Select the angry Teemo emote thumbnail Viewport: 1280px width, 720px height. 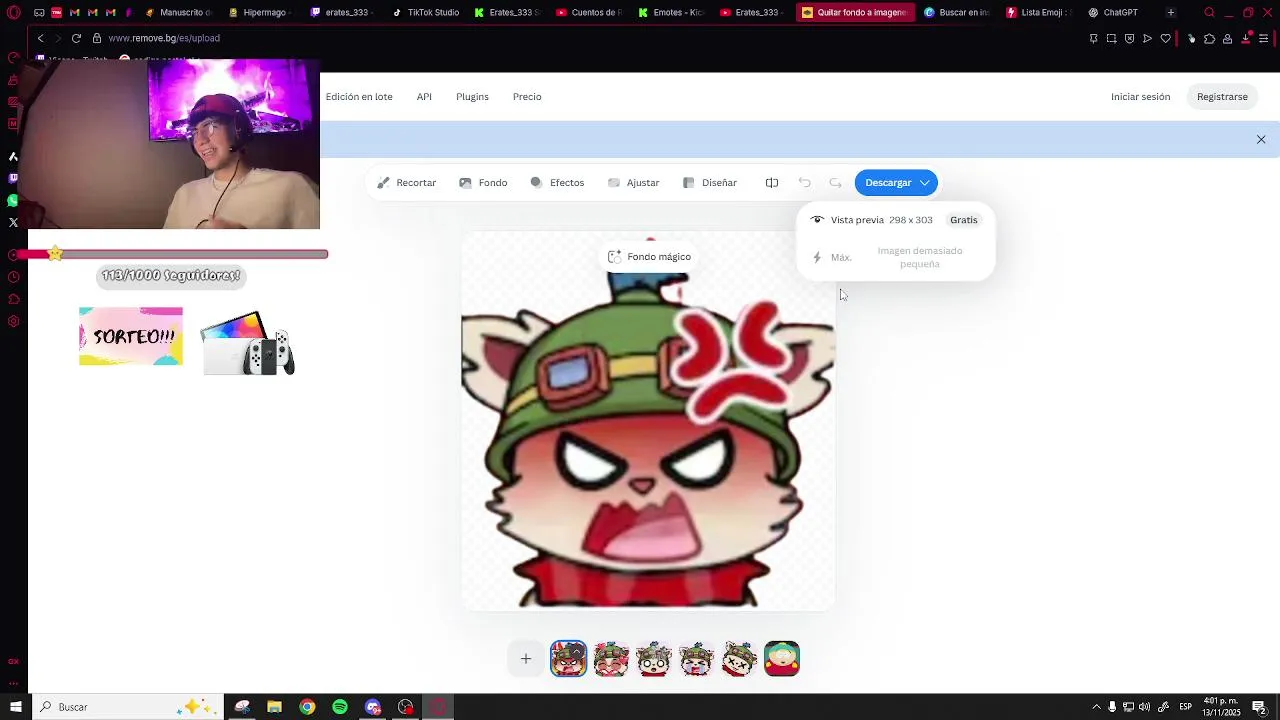pyautogui.click(x=569, y=659)
